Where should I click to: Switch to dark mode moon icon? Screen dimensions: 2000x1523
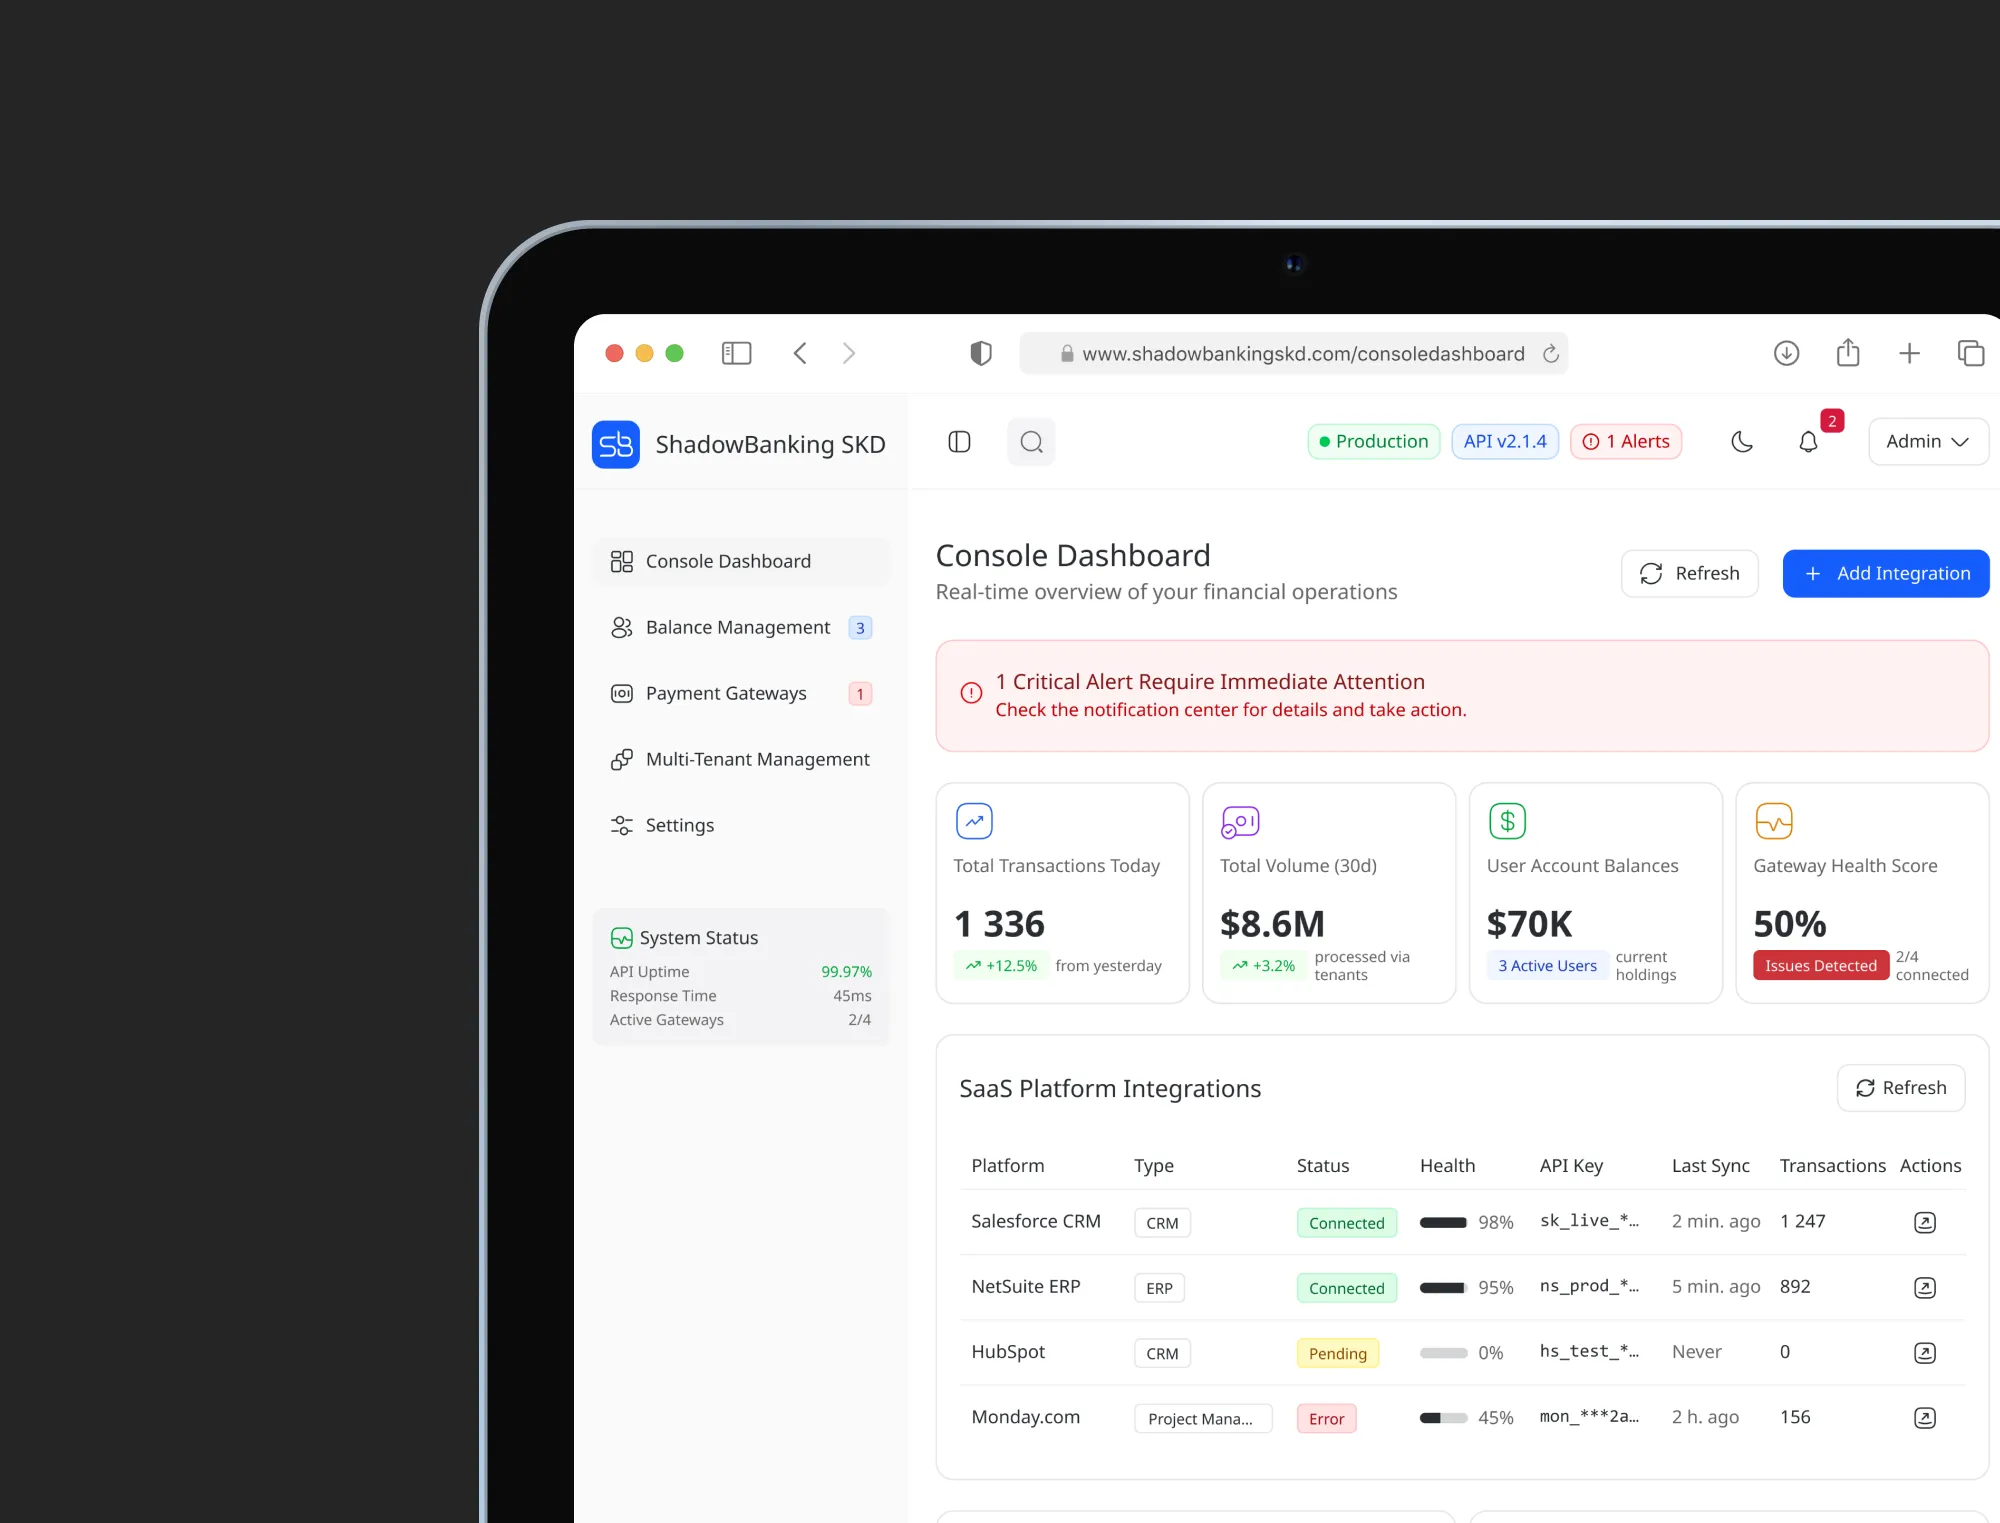click(1742, 441)
